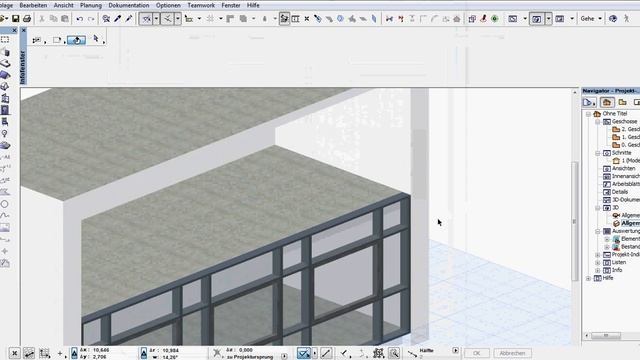Click the Navigator horizontal scrollbar thumb
640x360 pixels.
tap(606, 336)
